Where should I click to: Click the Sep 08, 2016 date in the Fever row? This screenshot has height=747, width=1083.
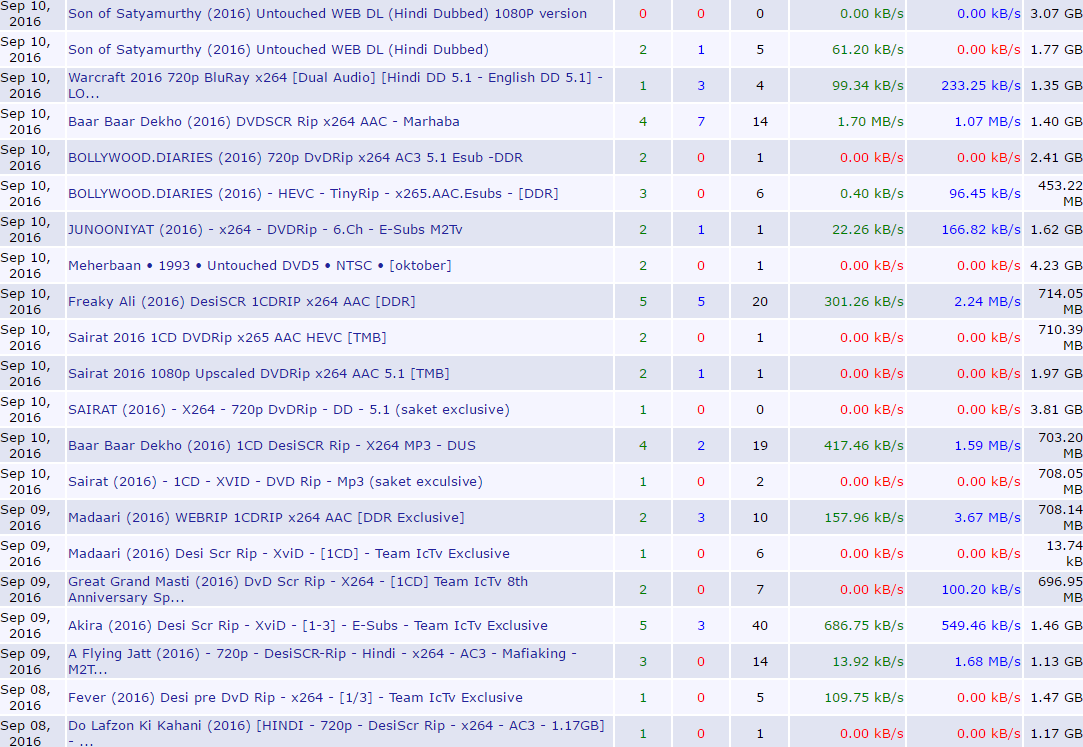click(x=26, y=697)
